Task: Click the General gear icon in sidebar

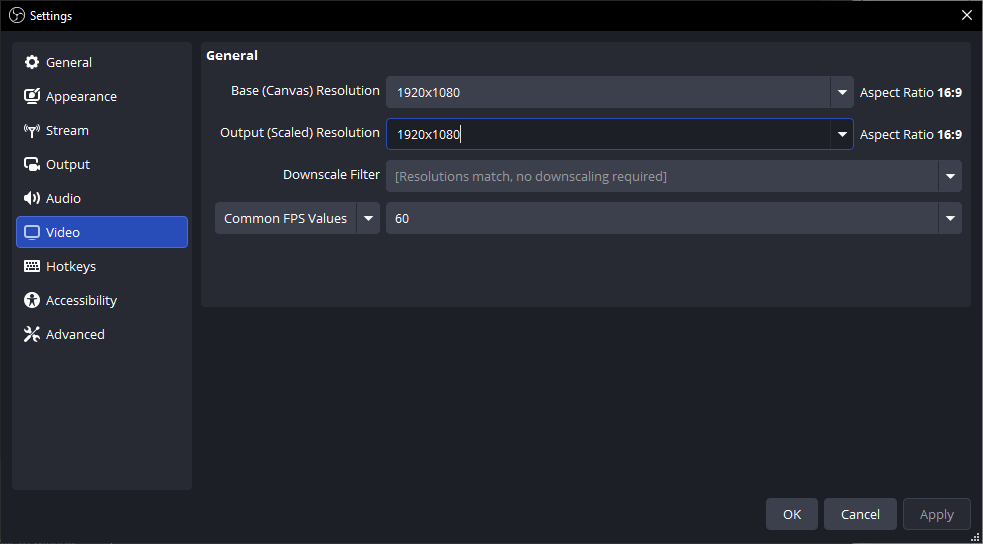Action: pos(31,63)
